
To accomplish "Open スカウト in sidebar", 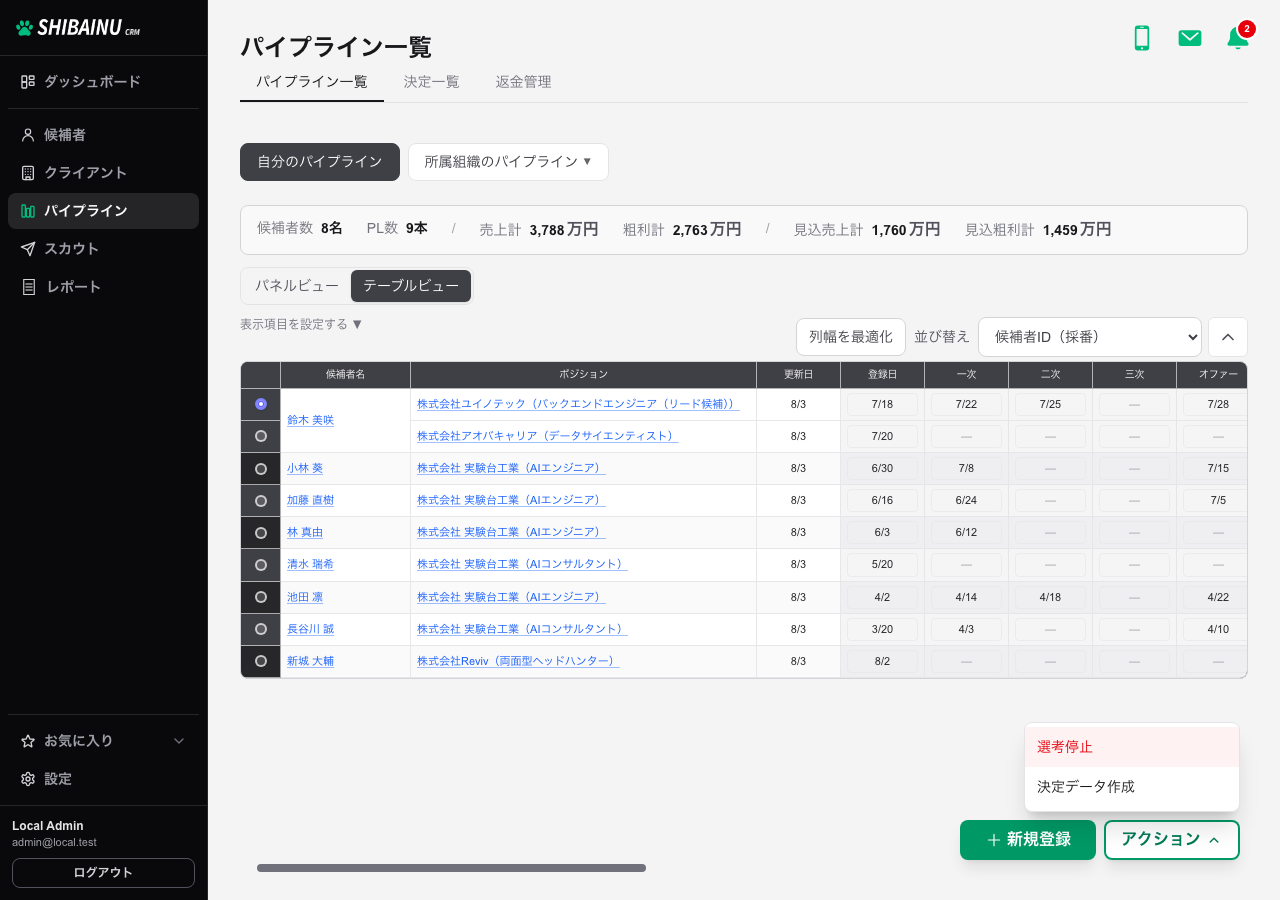I will point(104,249).
